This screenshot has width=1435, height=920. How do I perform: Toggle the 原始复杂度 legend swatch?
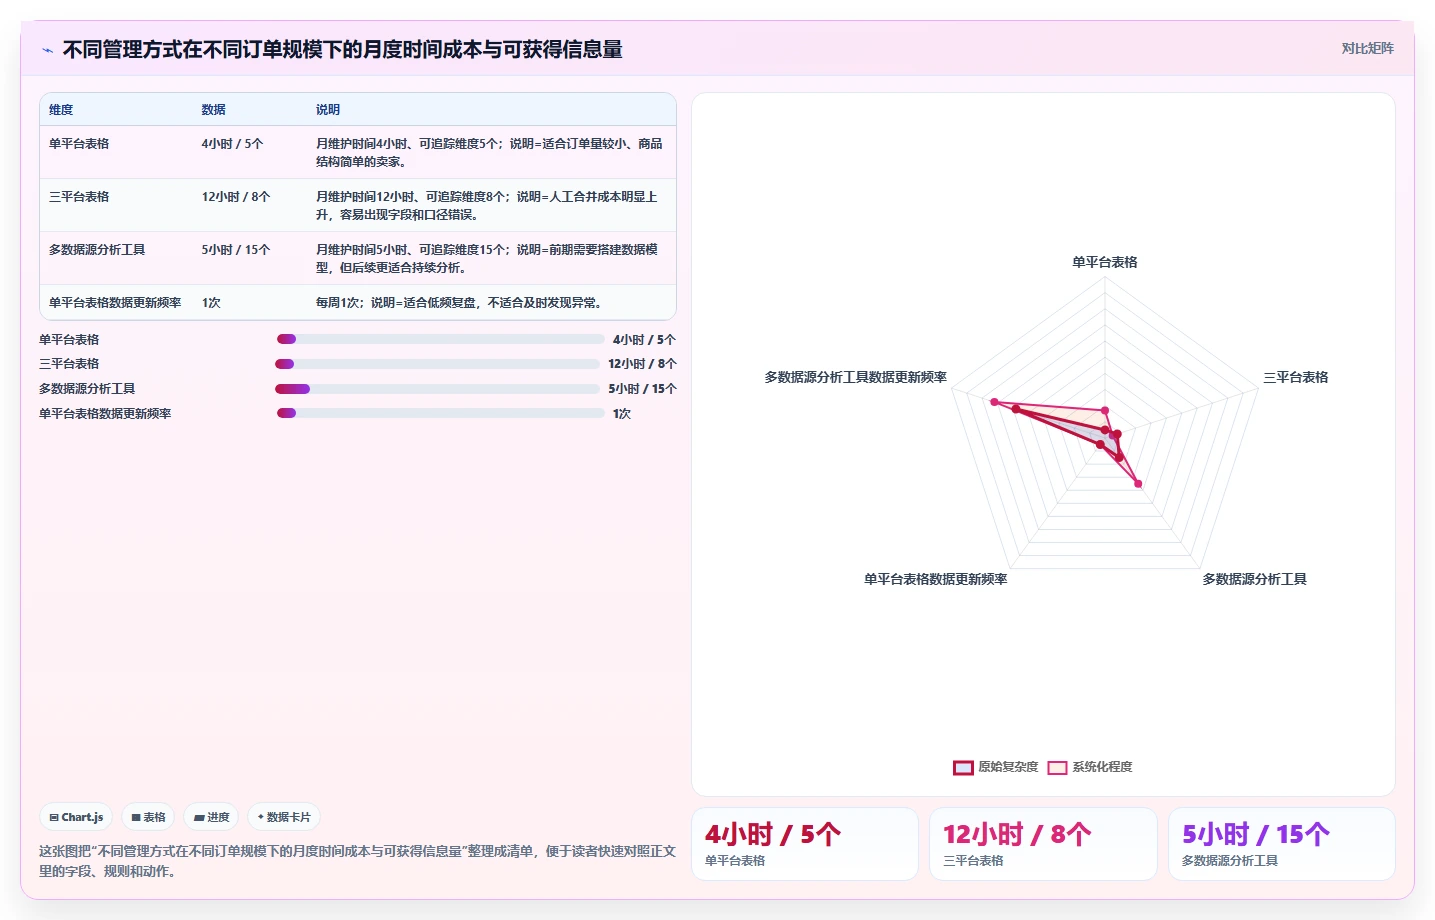pyautogui.click(x=963, y=767)
